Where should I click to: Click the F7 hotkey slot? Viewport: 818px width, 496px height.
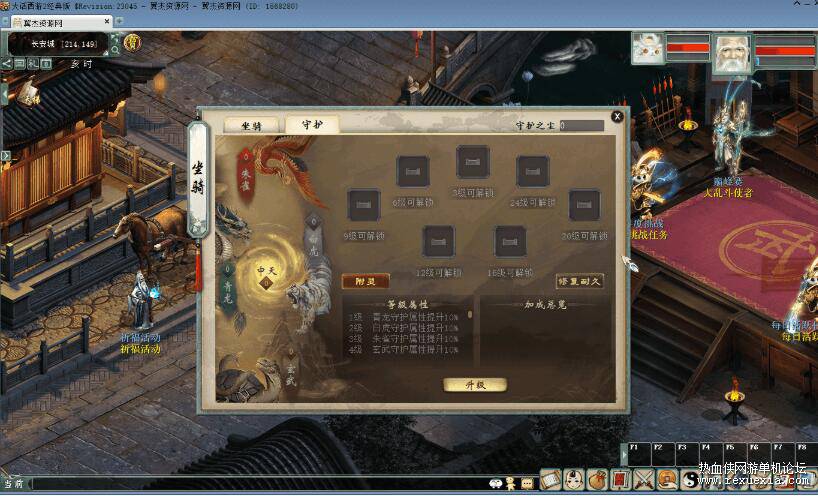[784, 454]
